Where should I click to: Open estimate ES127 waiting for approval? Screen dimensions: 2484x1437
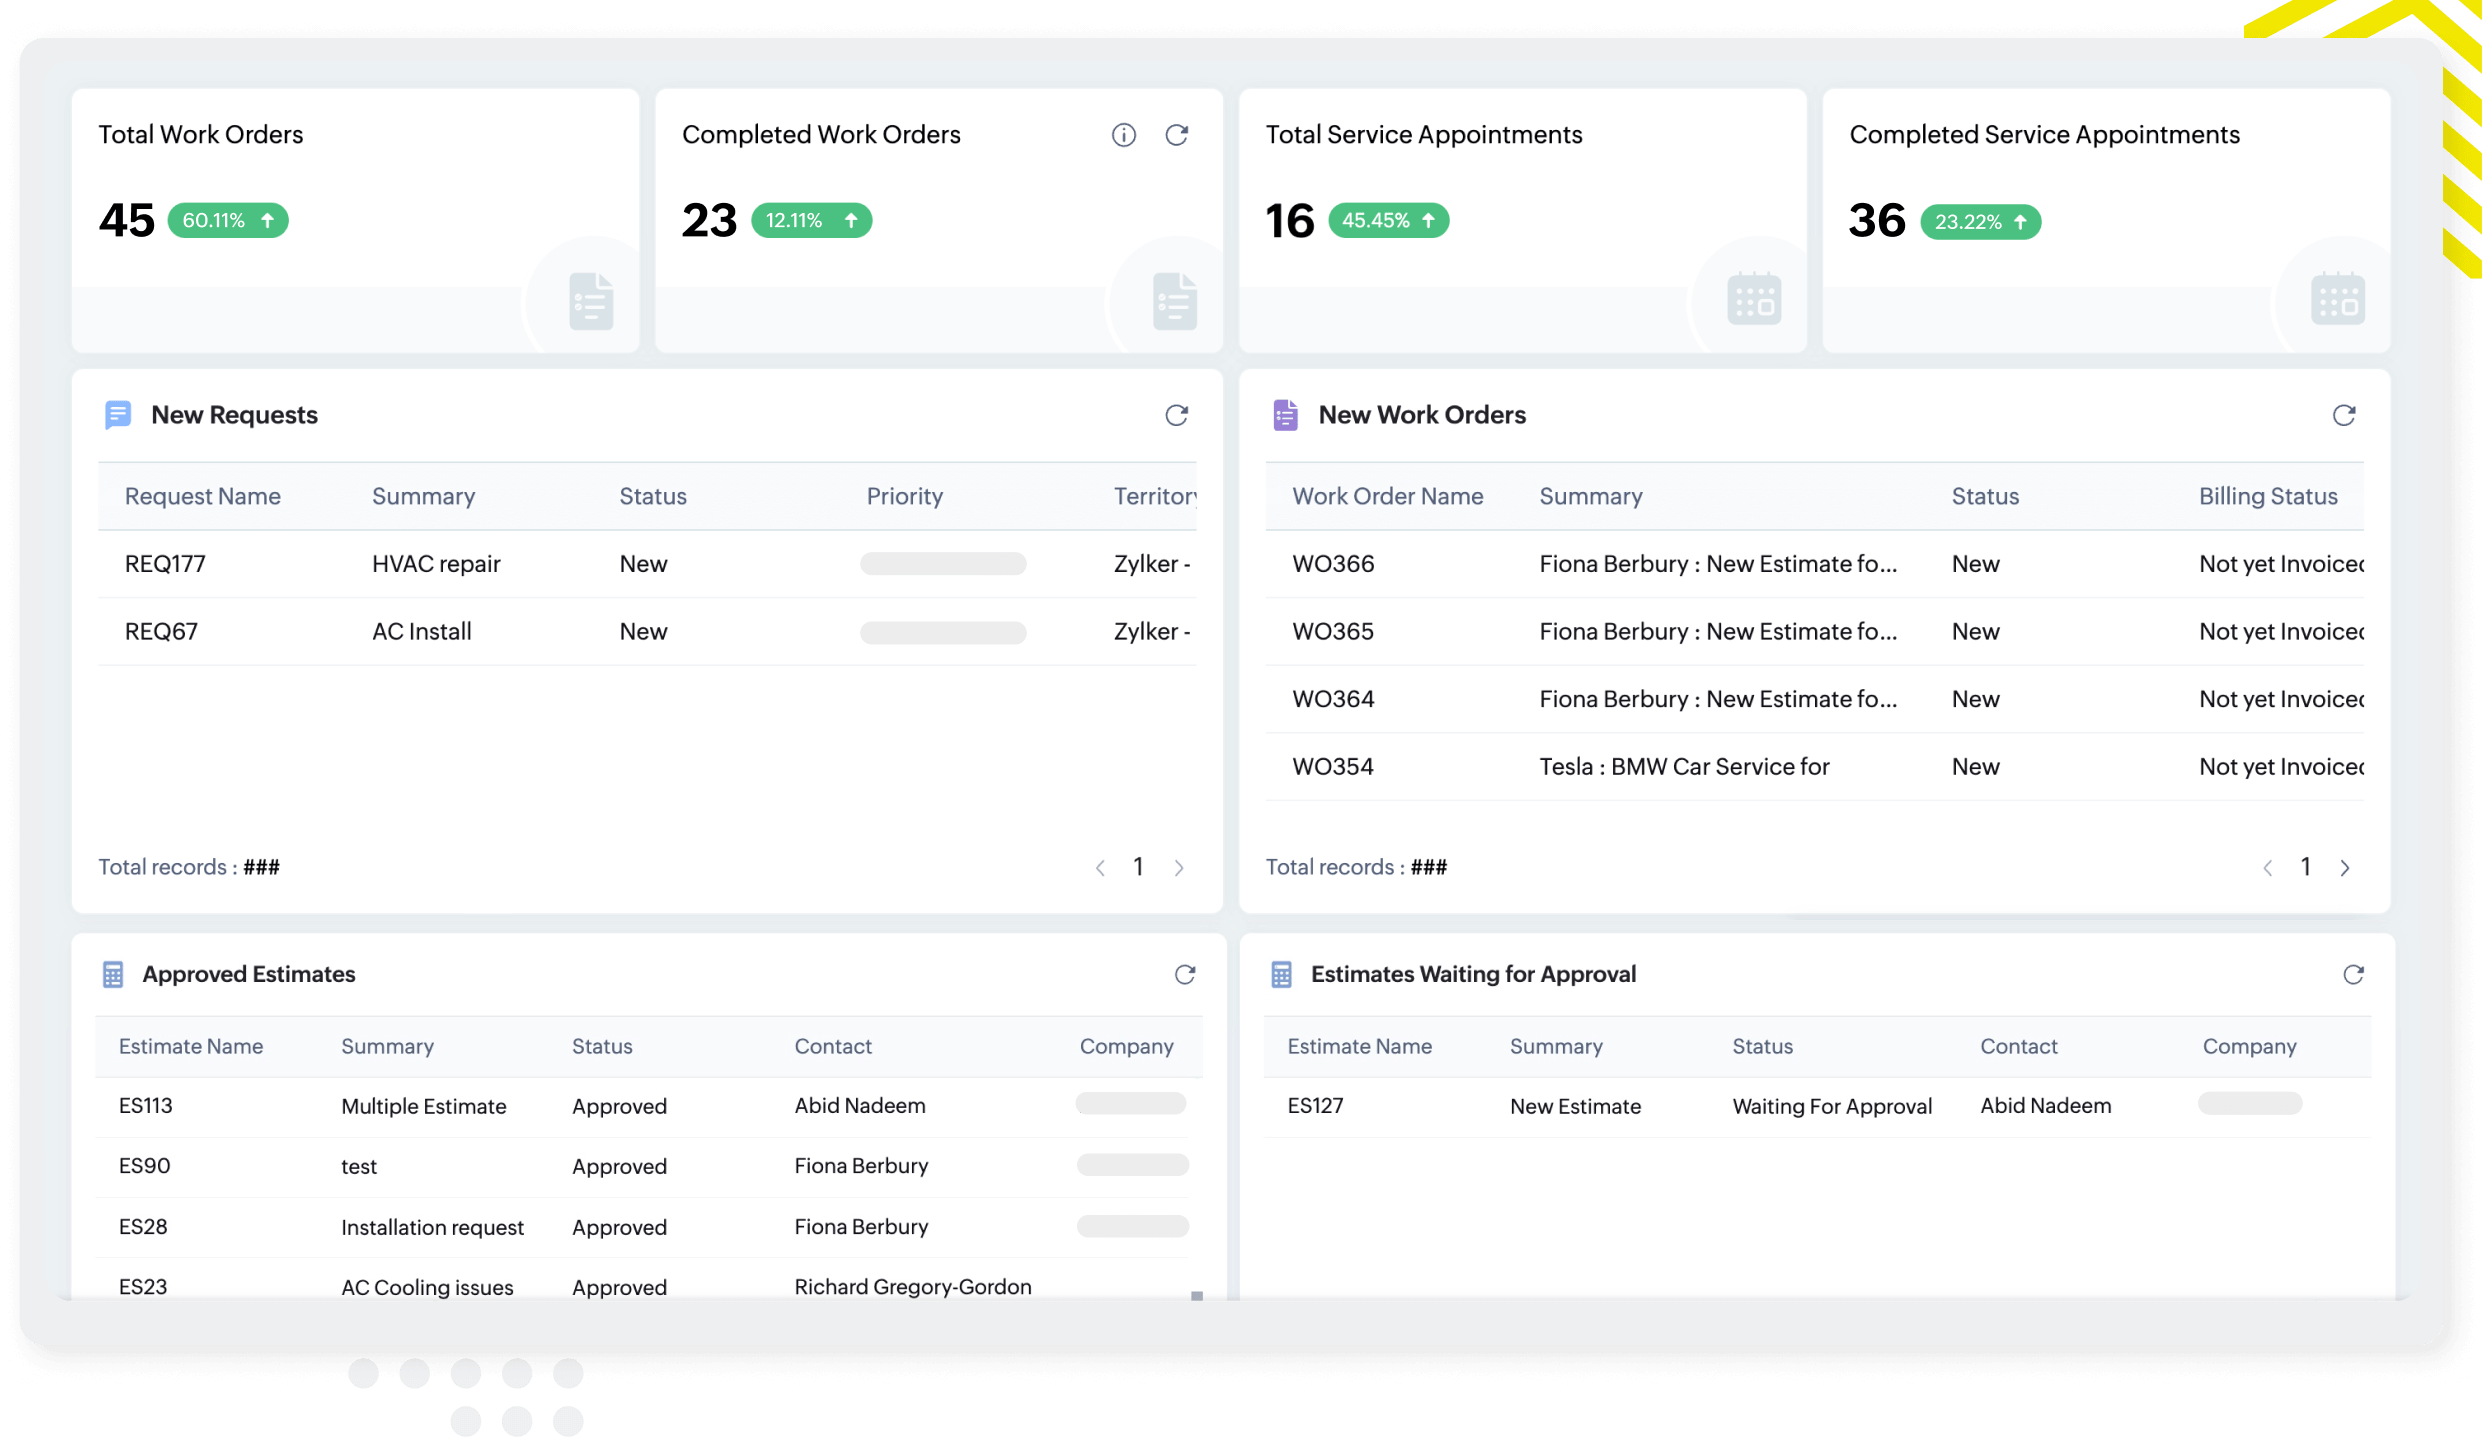click(1315, 1105)
